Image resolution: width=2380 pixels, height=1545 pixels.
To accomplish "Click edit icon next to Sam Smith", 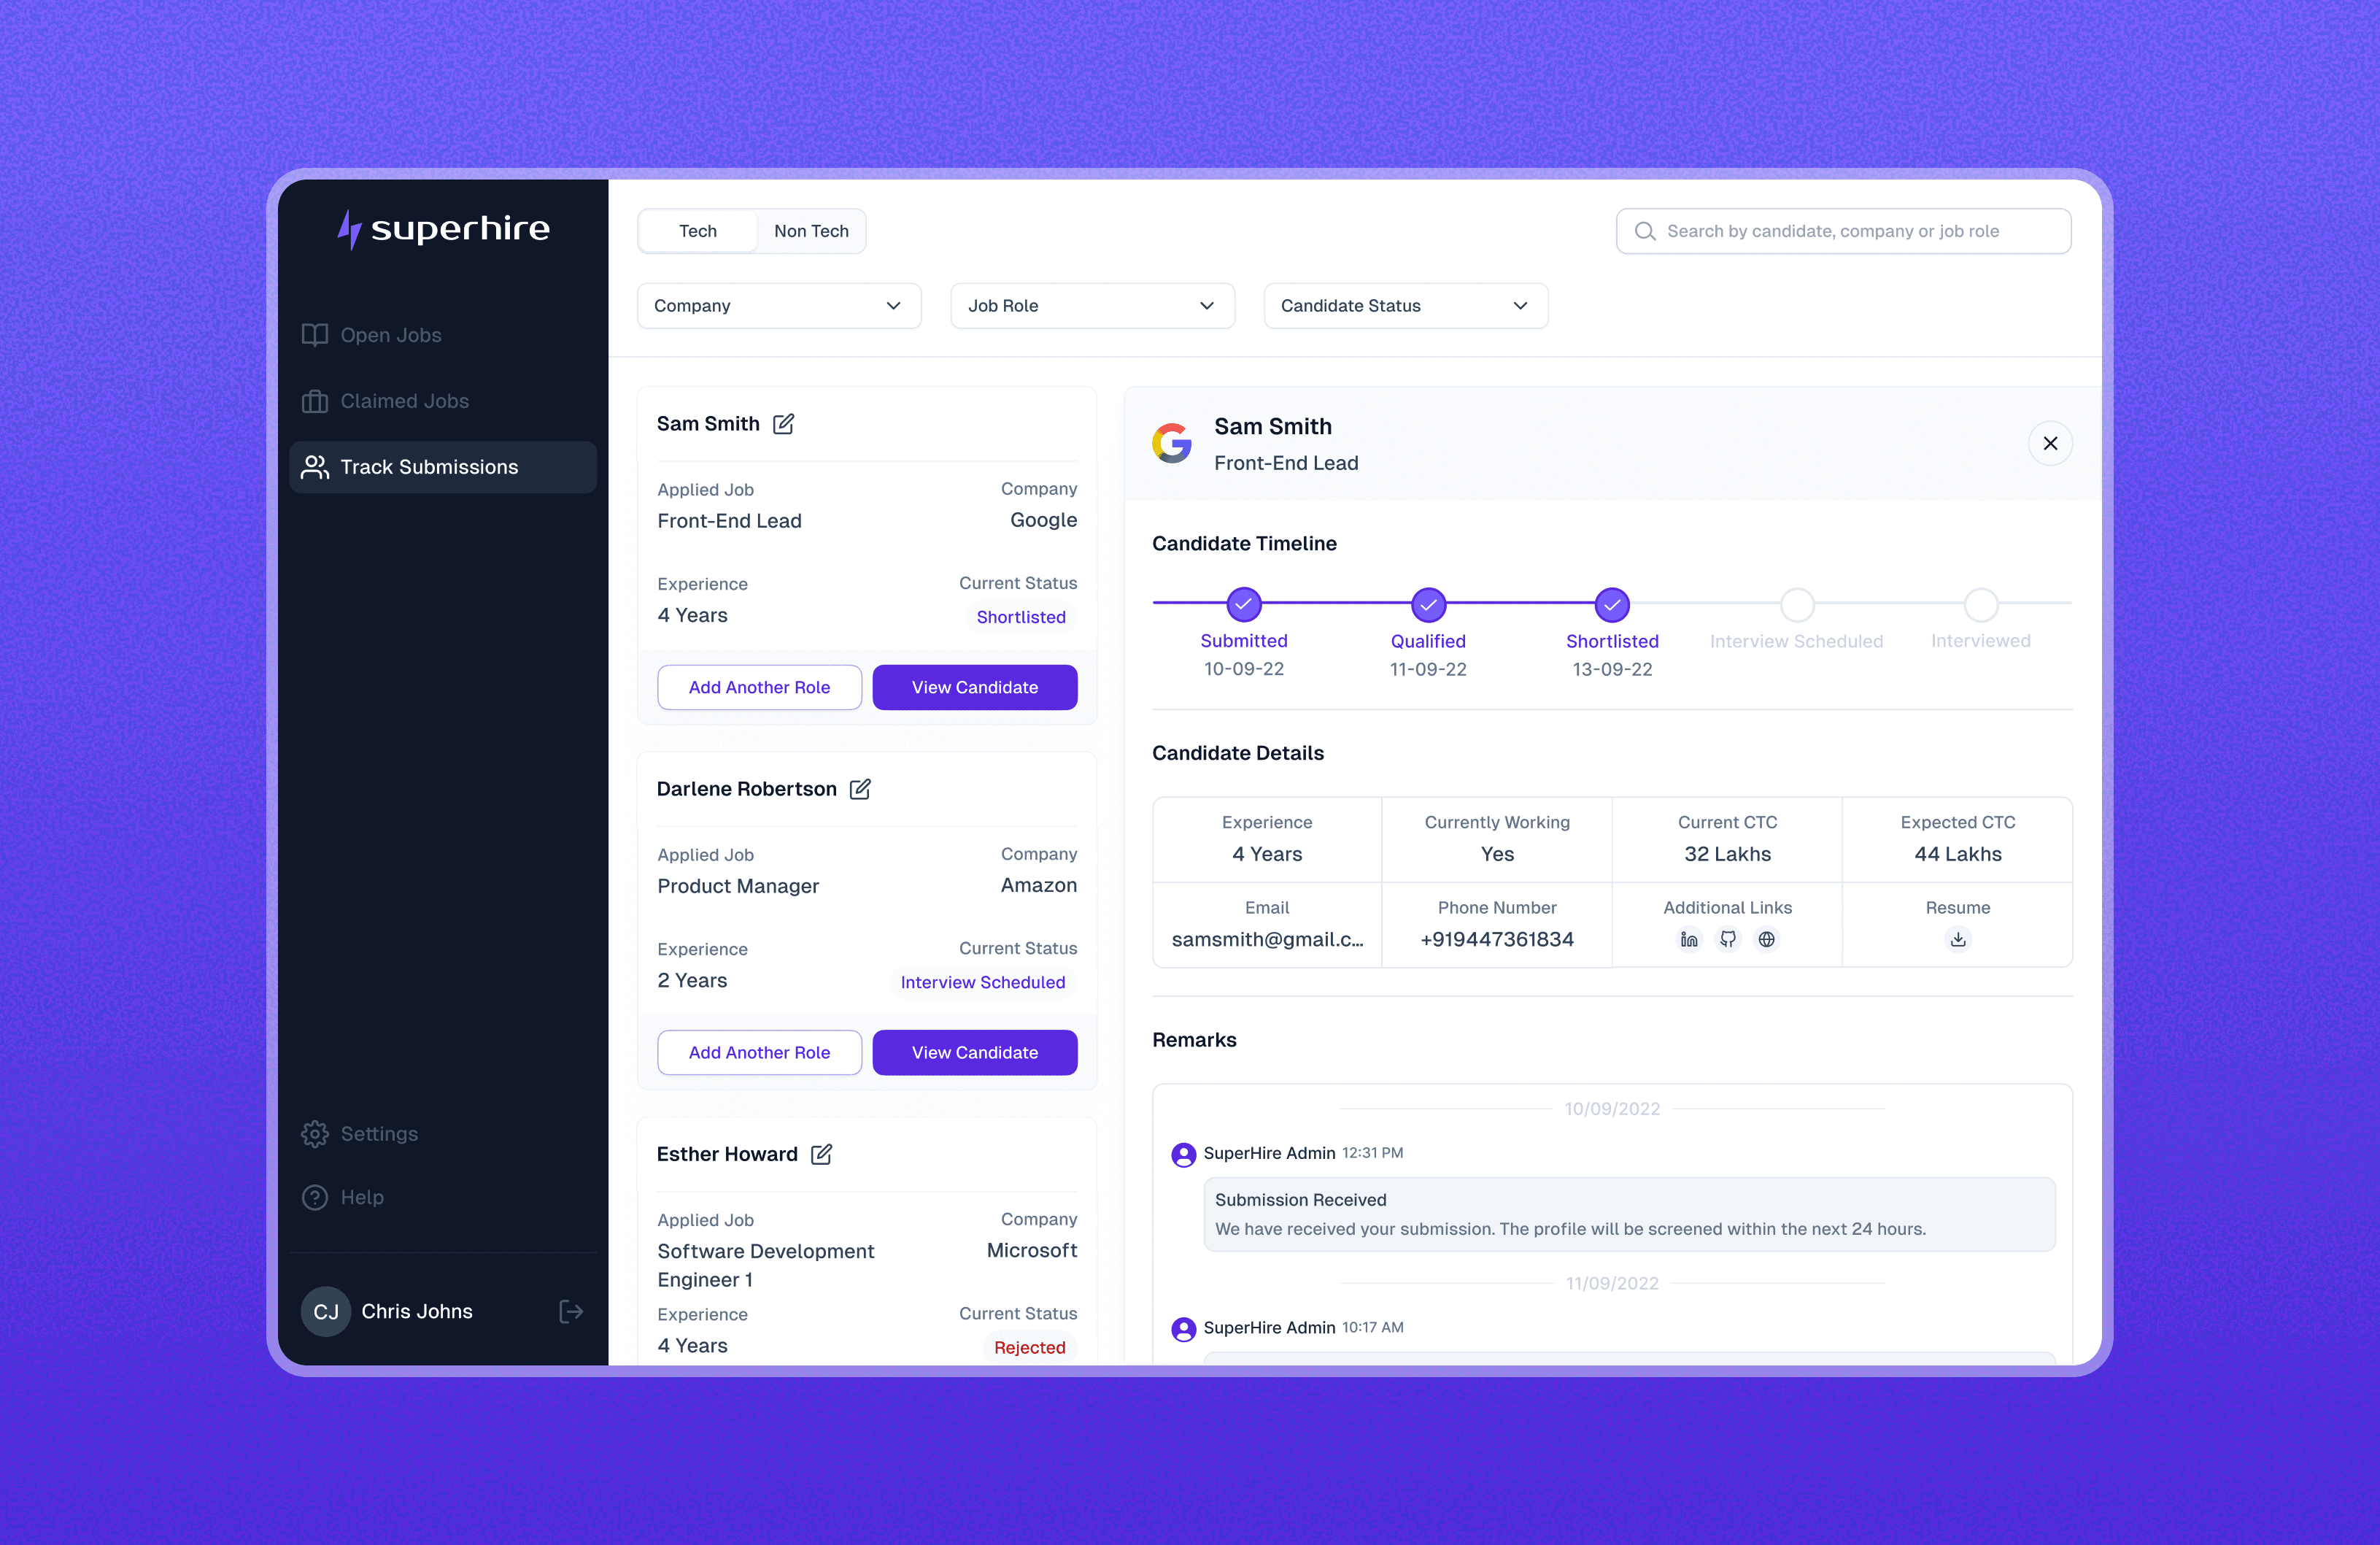I will click(x=783, y=424).
